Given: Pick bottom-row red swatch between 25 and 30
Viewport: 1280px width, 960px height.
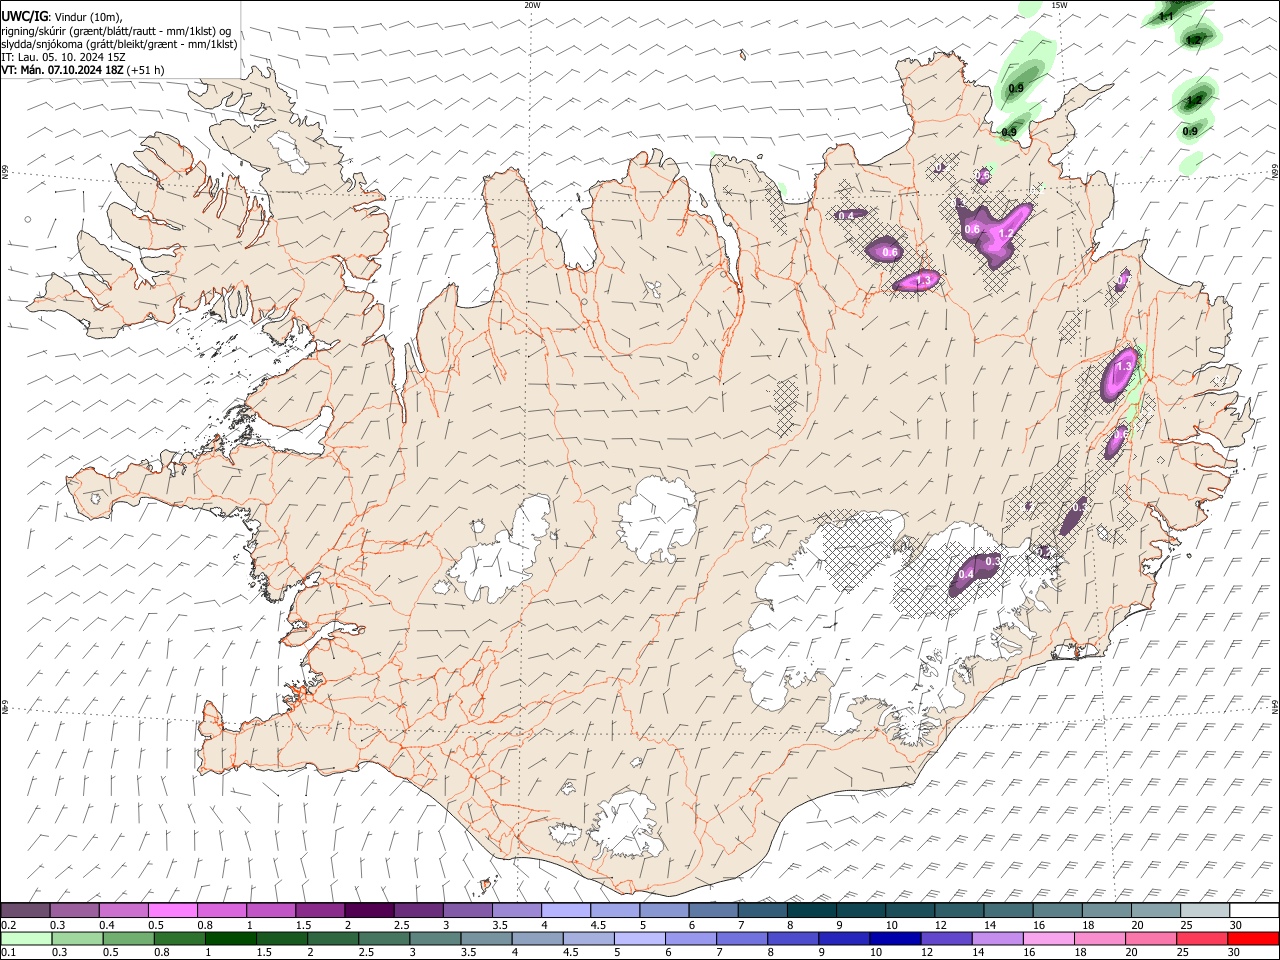Looking at the screenshot, I should click(1203, 938).
